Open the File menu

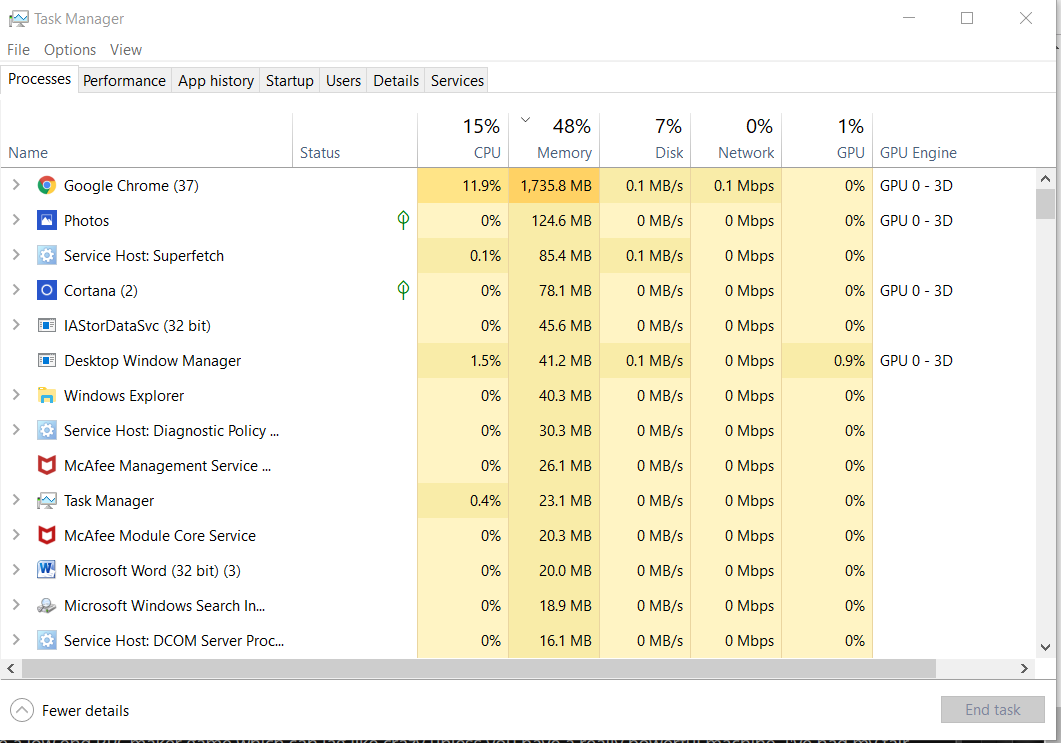point(18,50)
